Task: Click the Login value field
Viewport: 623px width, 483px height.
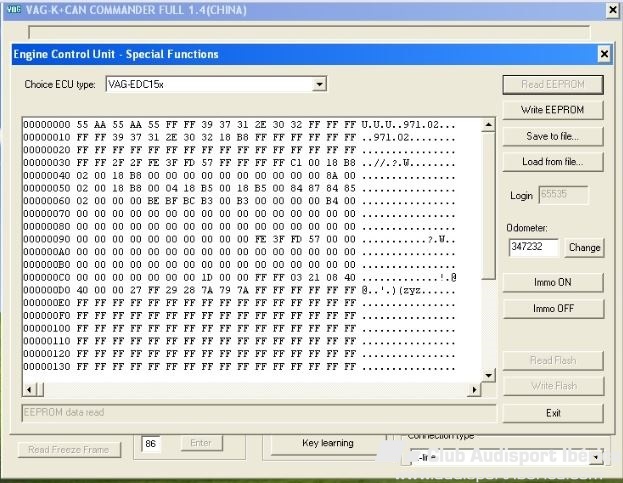Action: click(x=563, y=195)
